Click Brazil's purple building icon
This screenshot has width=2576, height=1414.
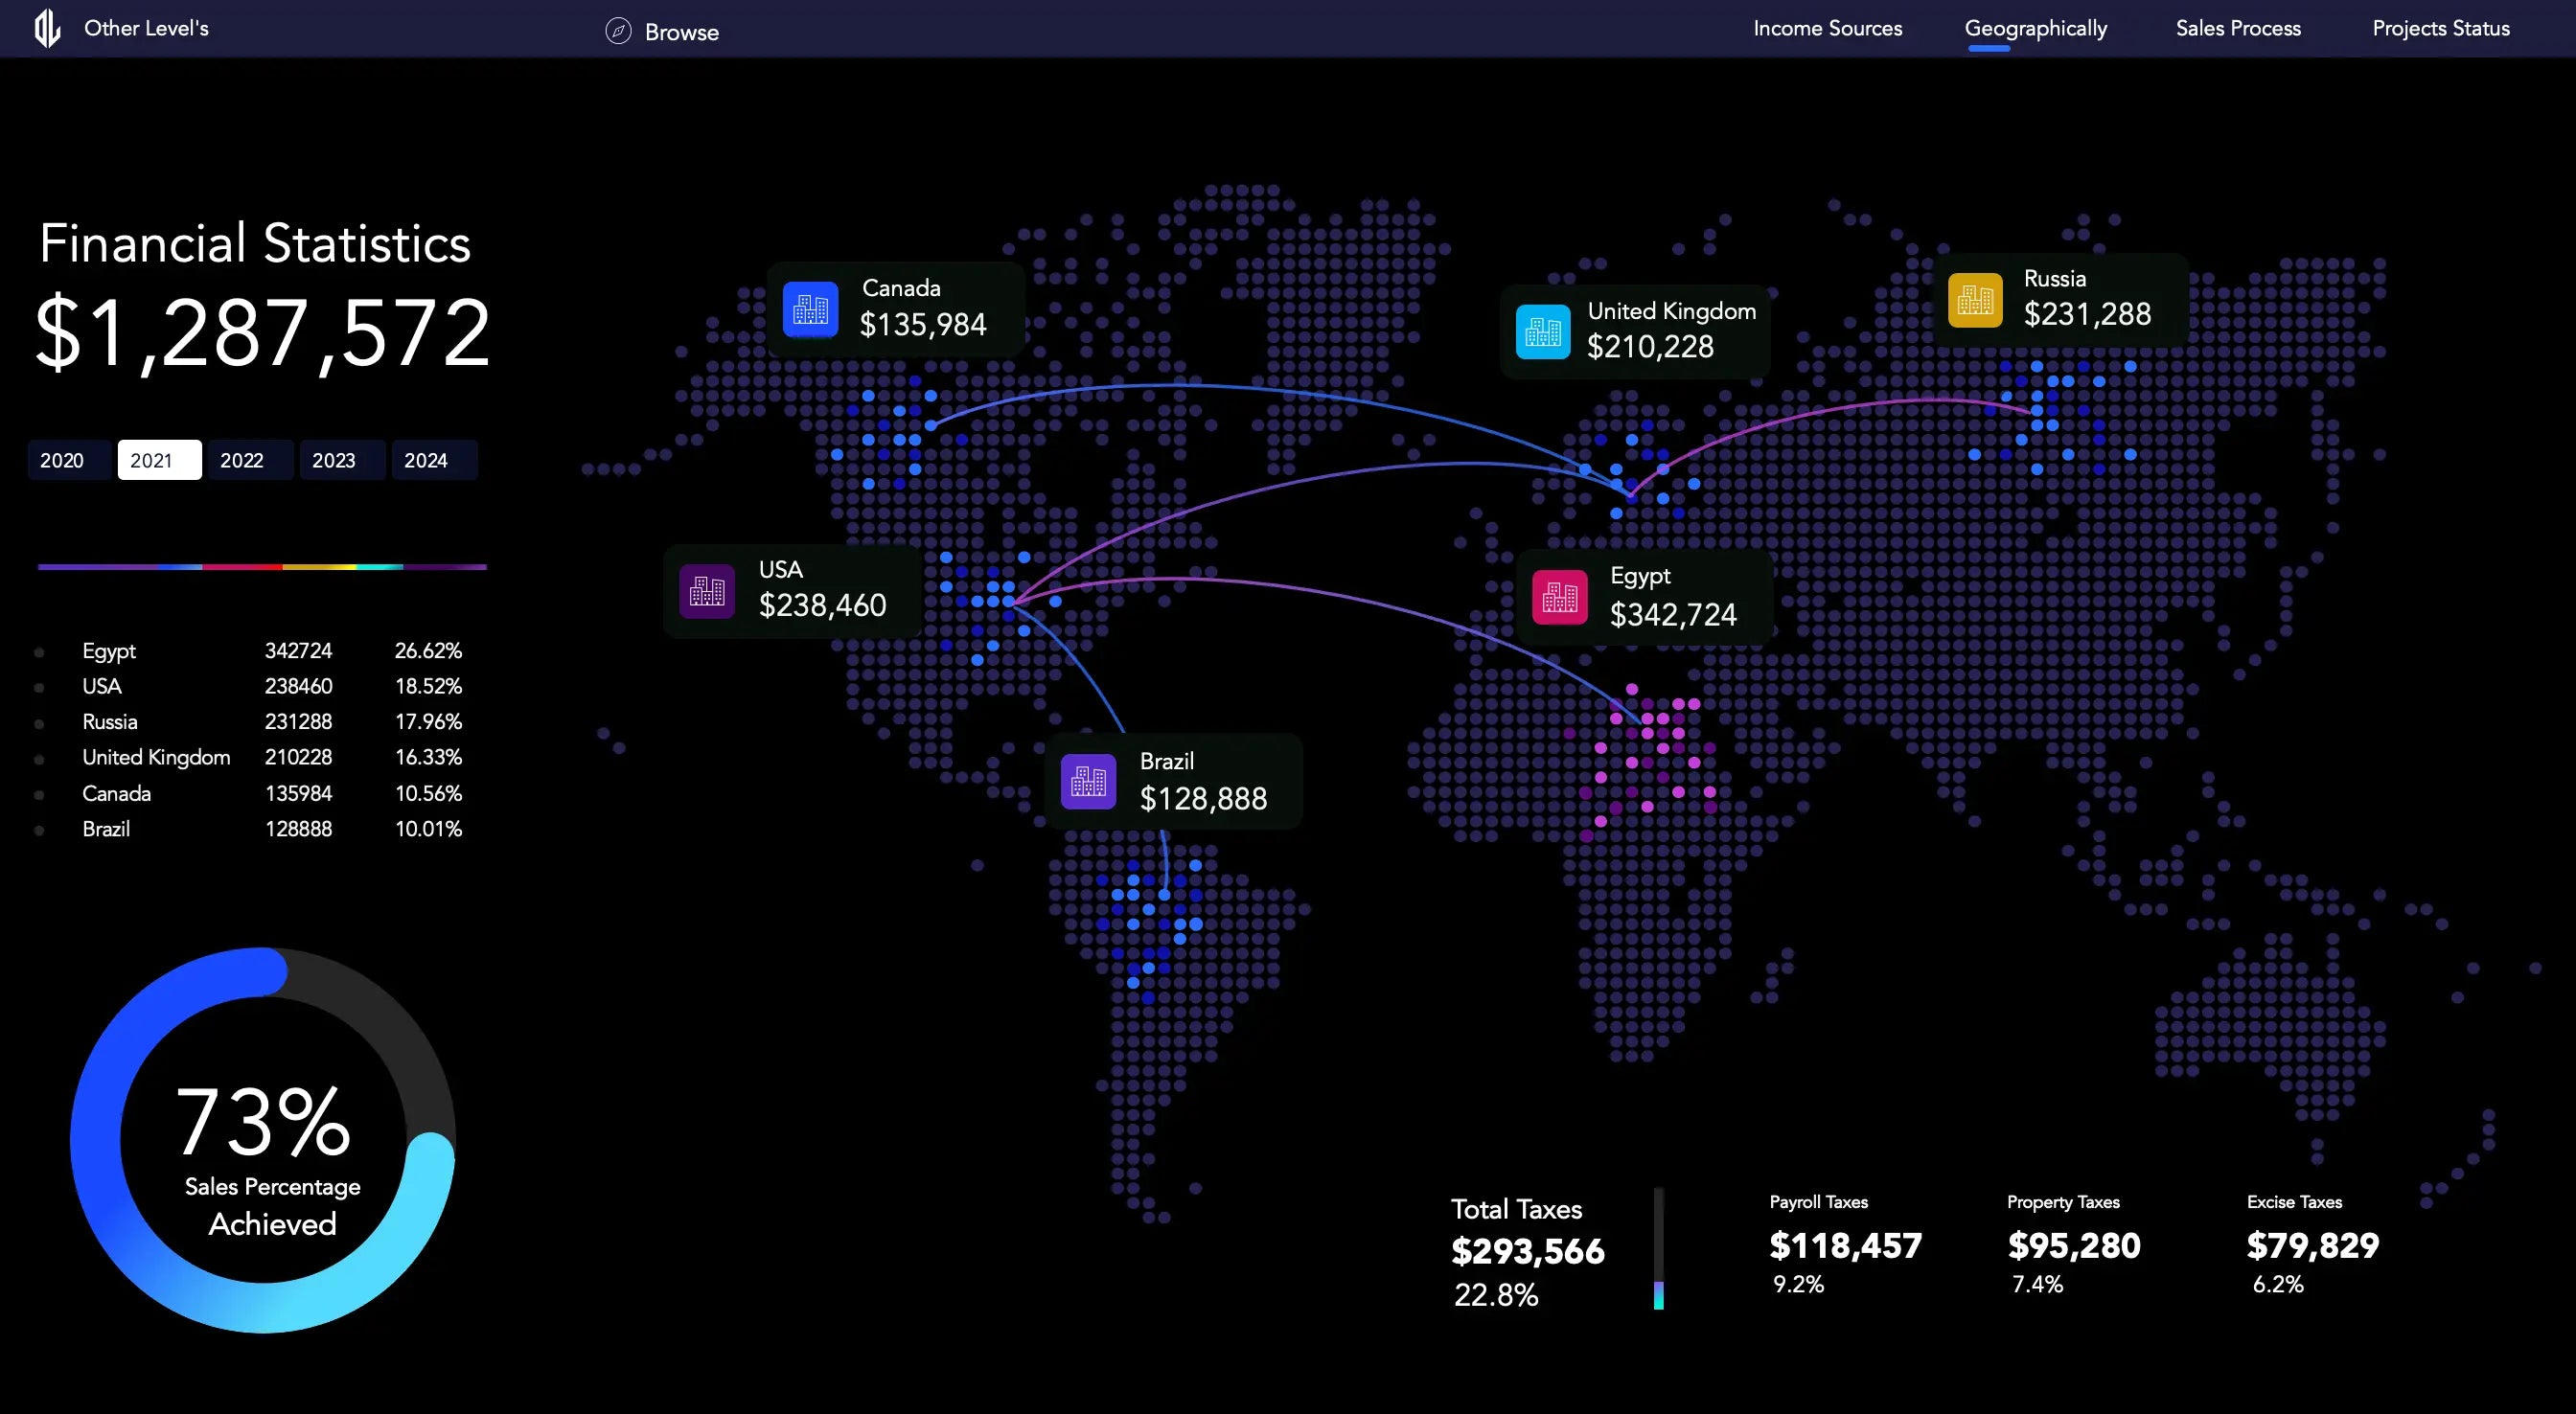coord(1088,781)
